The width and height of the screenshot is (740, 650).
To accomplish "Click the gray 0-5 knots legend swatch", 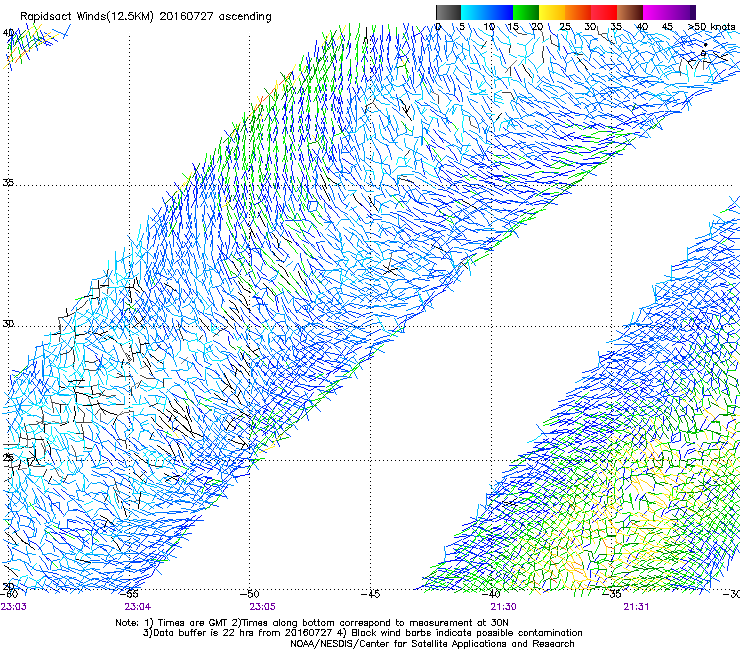I will [x=448, y=12].
